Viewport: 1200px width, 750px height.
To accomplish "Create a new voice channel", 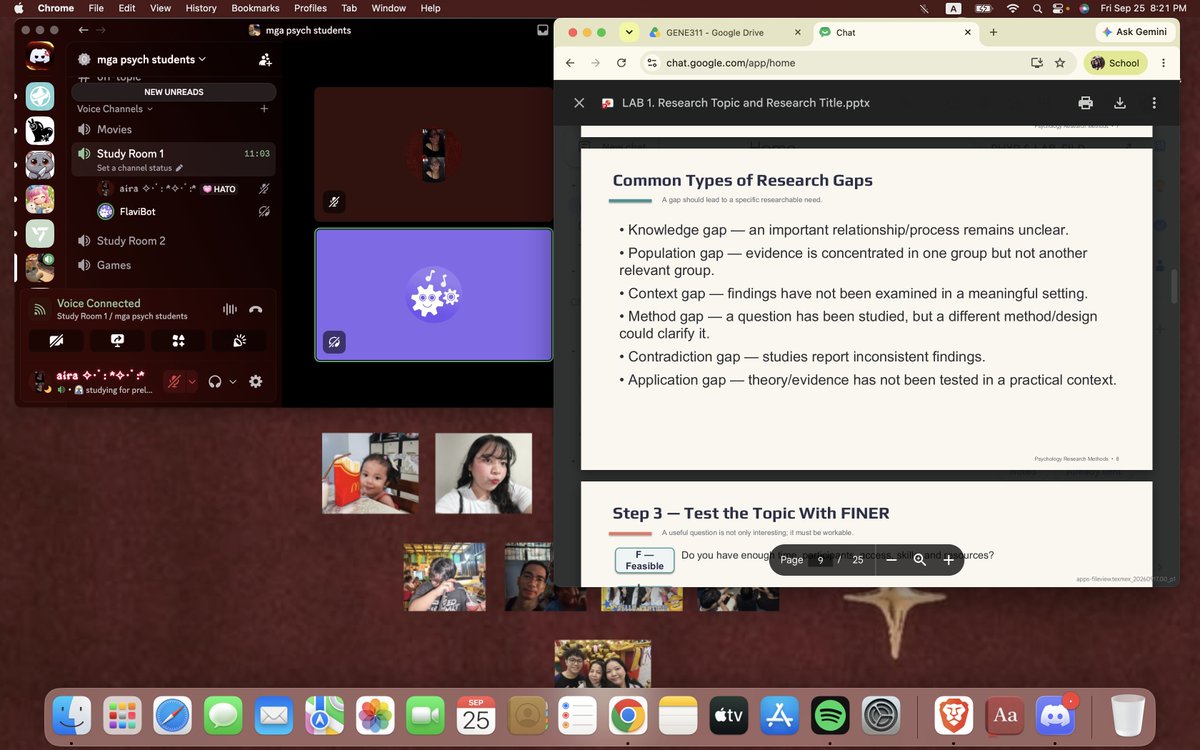I will point(264,109).
